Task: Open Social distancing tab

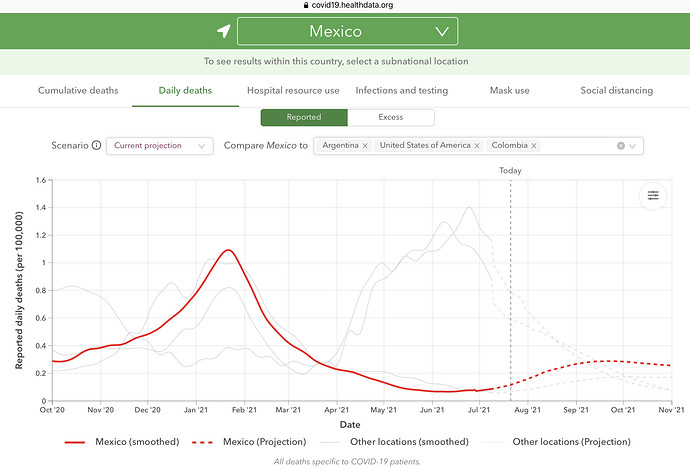Action: pyautogui.click(x=616, y=90)
